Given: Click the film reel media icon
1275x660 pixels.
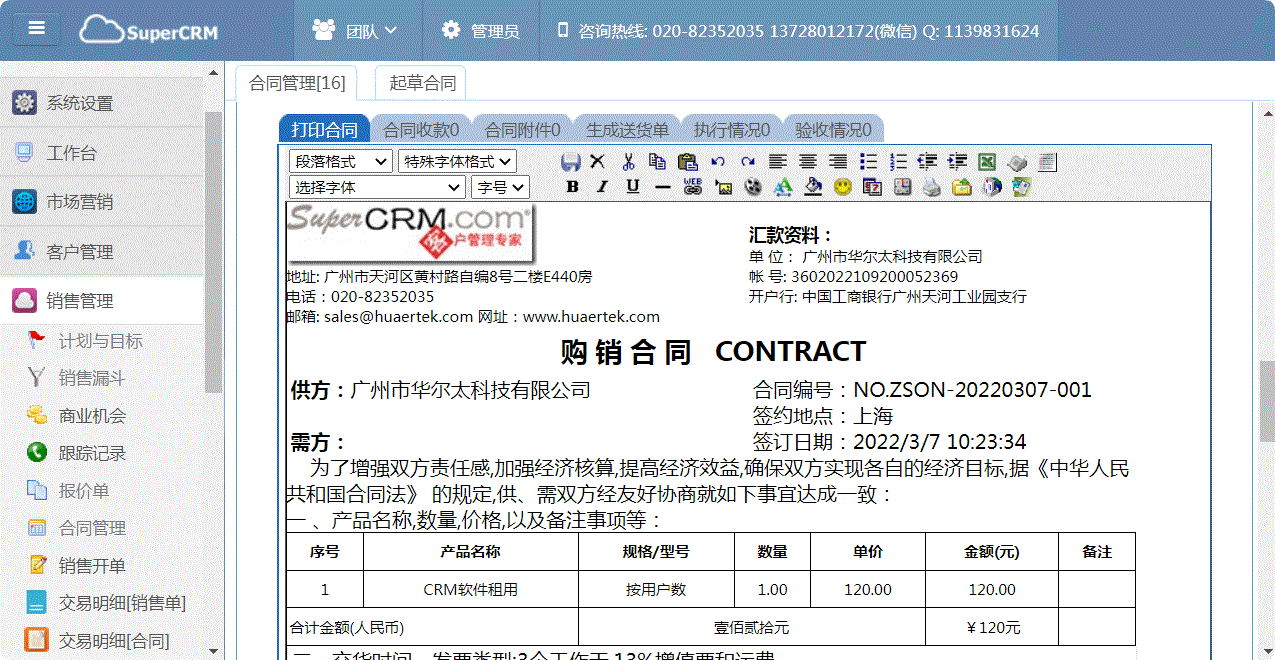Looking at the screenshot, I should (752, 186).
